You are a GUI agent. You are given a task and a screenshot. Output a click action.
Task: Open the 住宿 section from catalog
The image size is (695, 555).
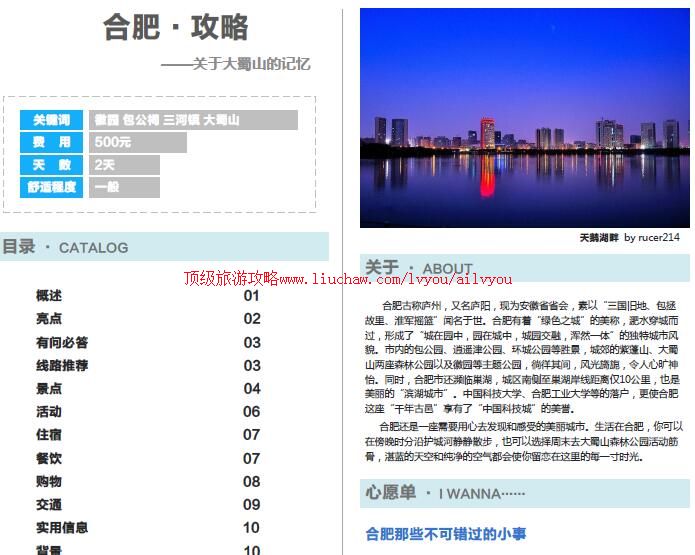[49, 435]
